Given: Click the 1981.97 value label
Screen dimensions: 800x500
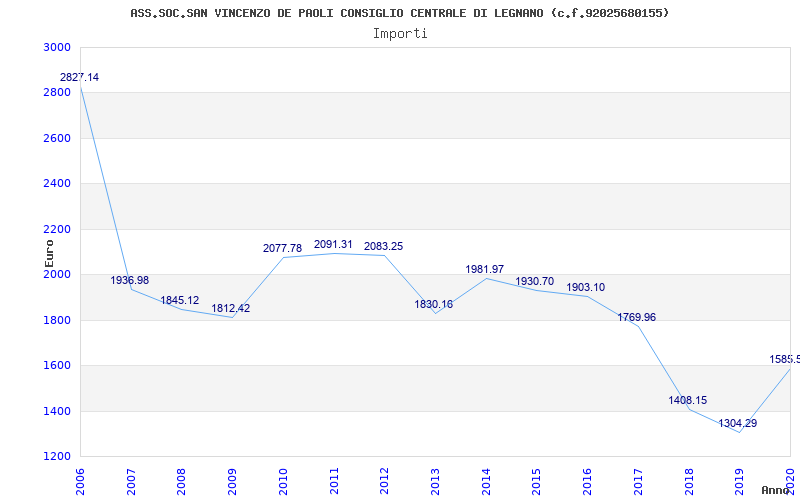Looking at the screenshot, I should [x=485, y=269].
